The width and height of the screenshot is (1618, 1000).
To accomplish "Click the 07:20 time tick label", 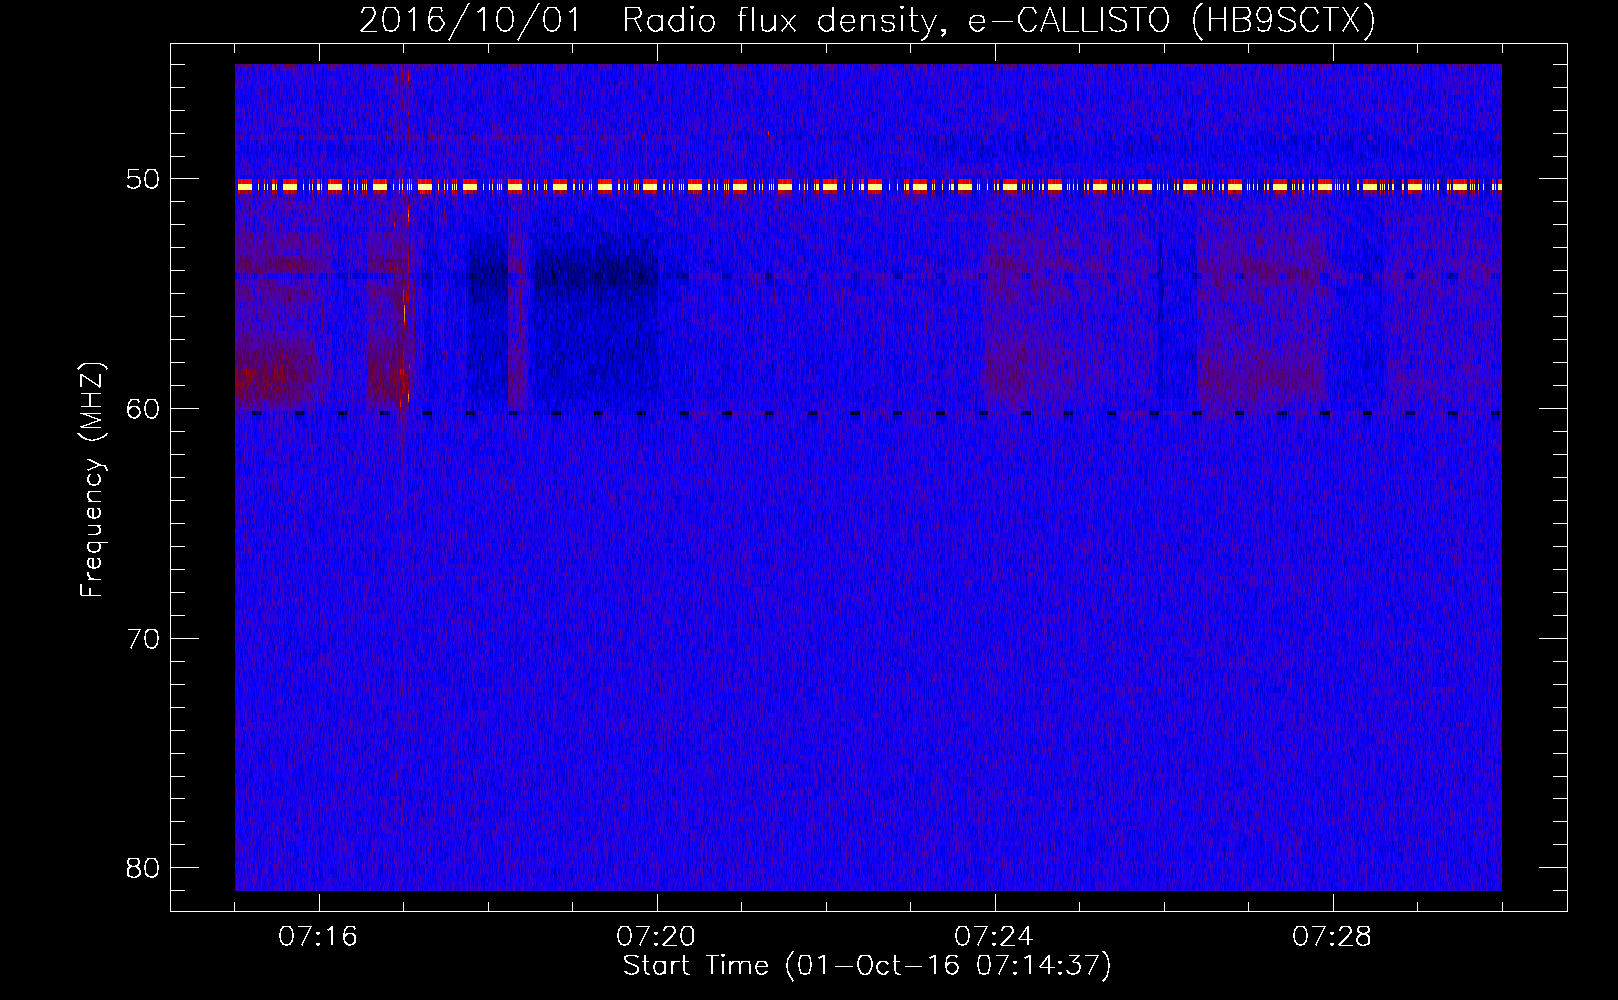I will (x=656, y=937).
